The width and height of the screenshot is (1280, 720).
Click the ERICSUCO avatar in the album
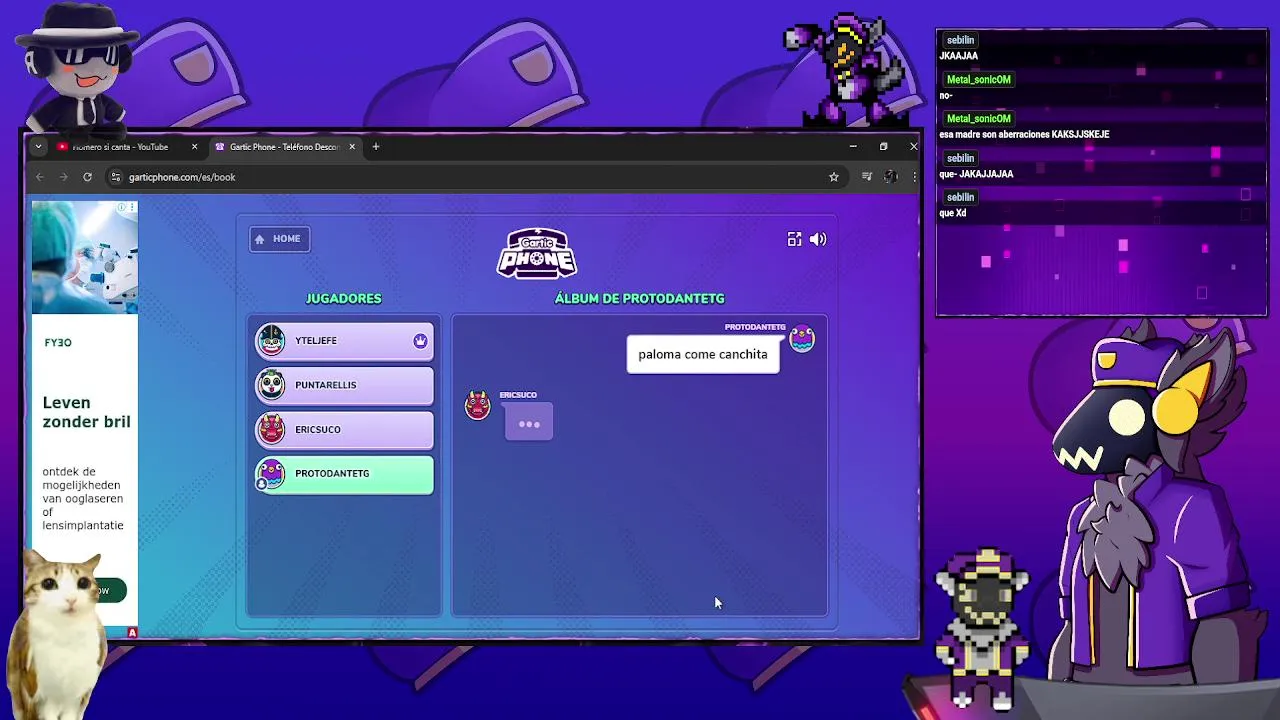[478, 405]
